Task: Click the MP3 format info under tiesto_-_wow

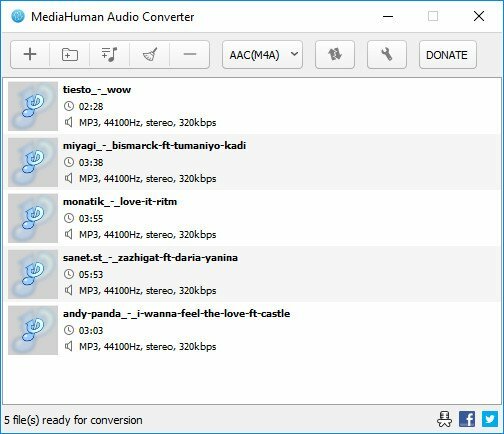Action: pyautogui.click(x=148, y=123)
